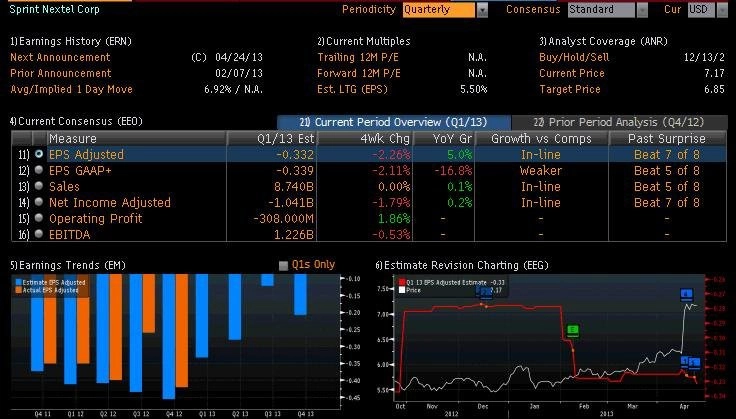736x419 pixels.
Task: Click the Est. LTG (EPS) value 5.50%
Action: tap(473, 89)
